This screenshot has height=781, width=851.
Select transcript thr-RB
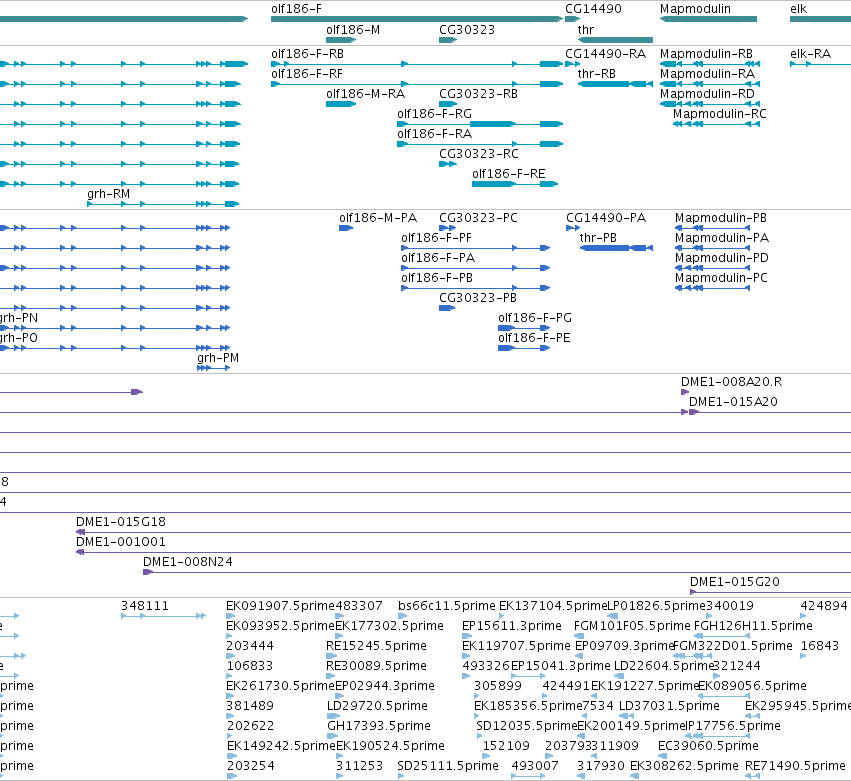coord(615,84)
